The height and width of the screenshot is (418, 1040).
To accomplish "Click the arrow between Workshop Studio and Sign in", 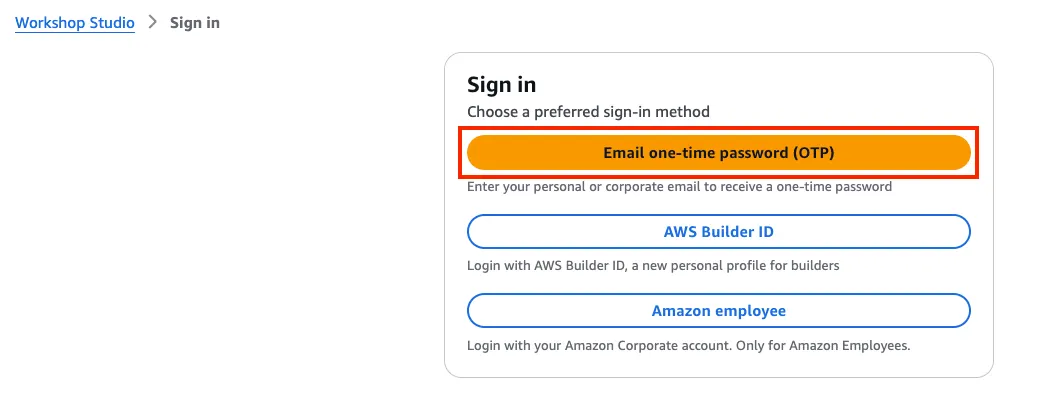I will (x=152, y=22).
